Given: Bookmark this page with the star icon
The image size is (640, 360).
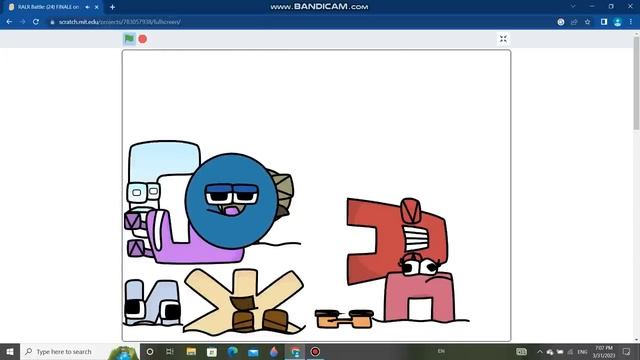Looking at the screenshot, I should pyautogui.click(x=587, y=22).
